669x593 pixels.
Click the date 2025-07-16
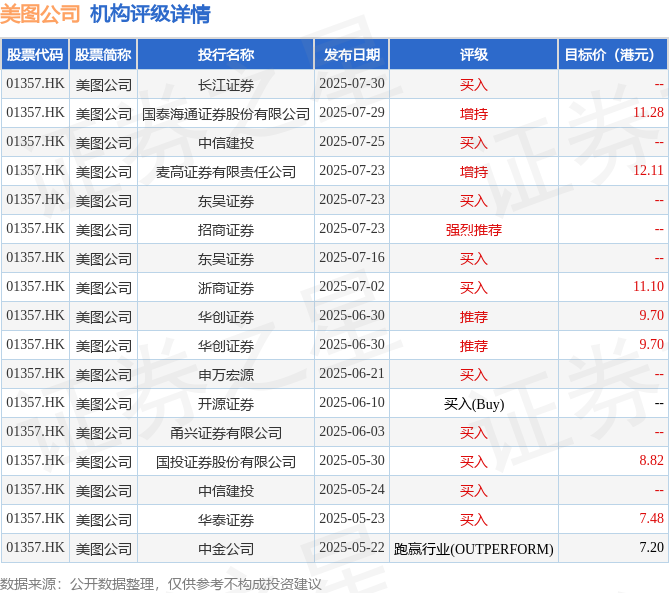click(352, 258)
